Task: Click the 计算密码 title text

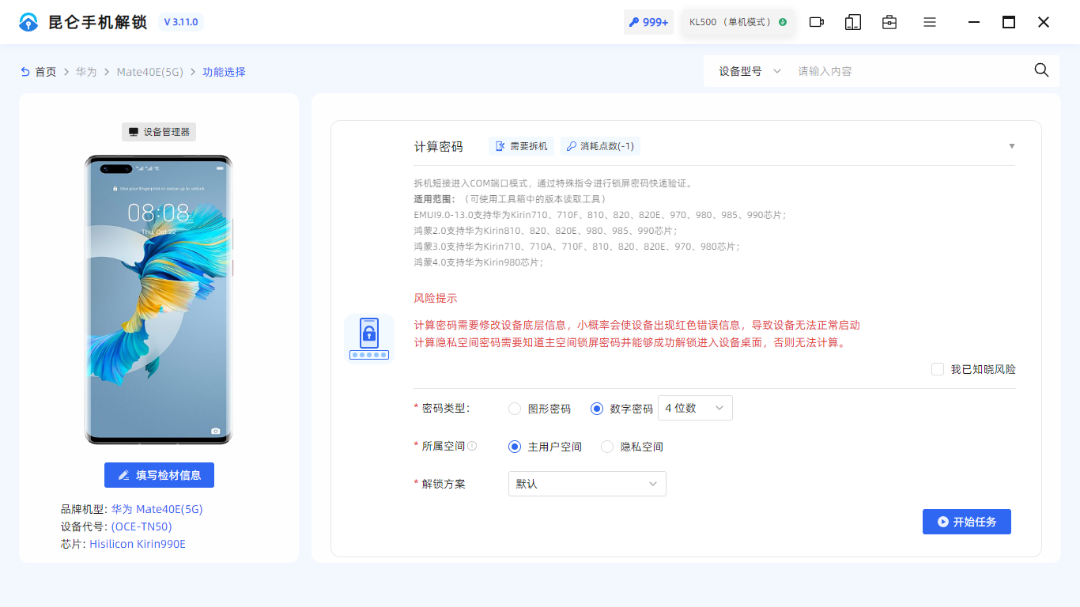Action: tap(438, 146)
